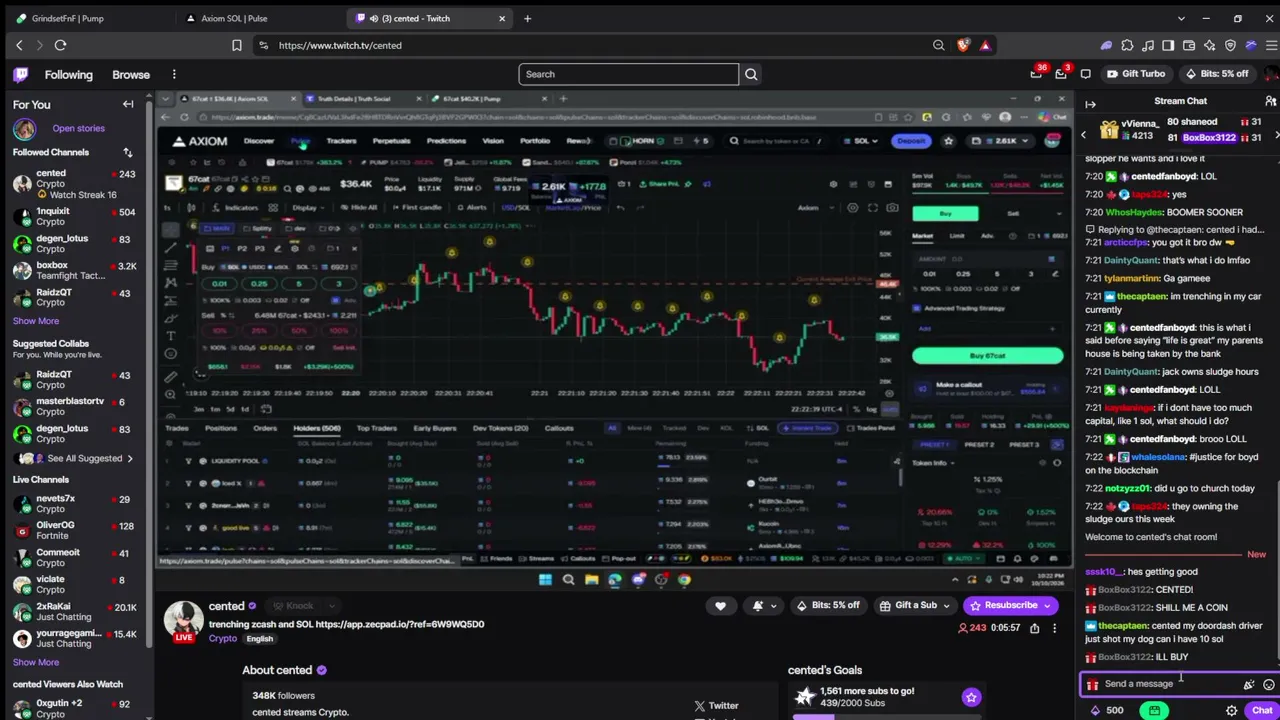Open the notification bell dropdown
Image resolution: width=1280 pixels, height=720 pixels.
coord(764,606)
